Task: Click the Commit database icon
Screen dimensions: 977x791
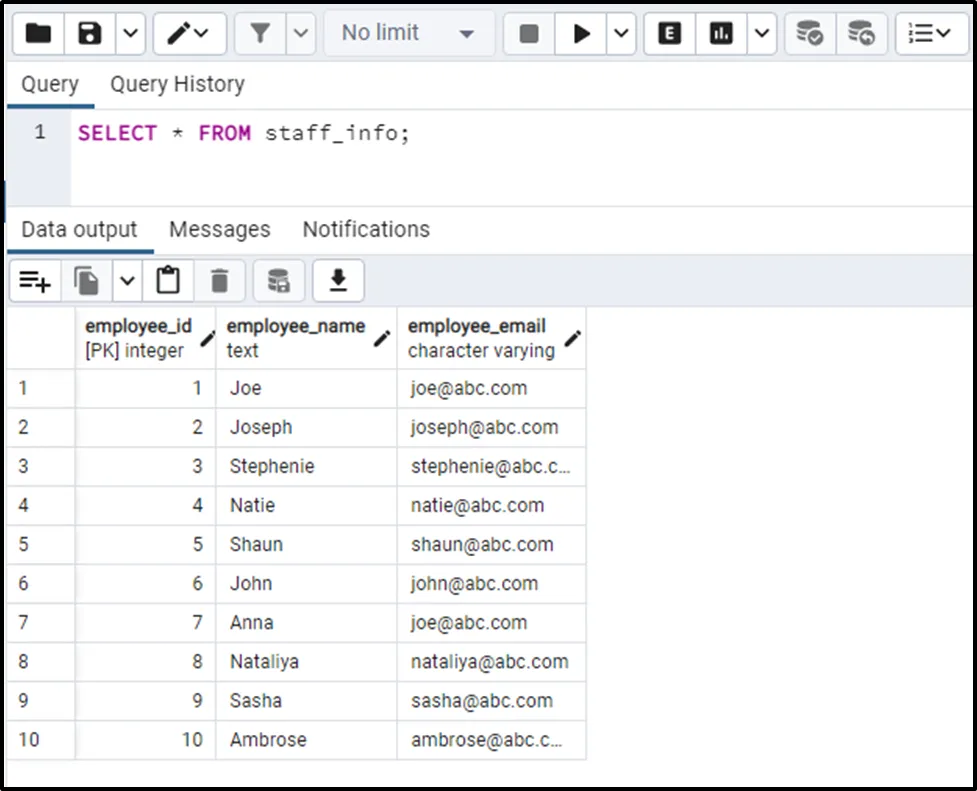Action: coord(809,34)
